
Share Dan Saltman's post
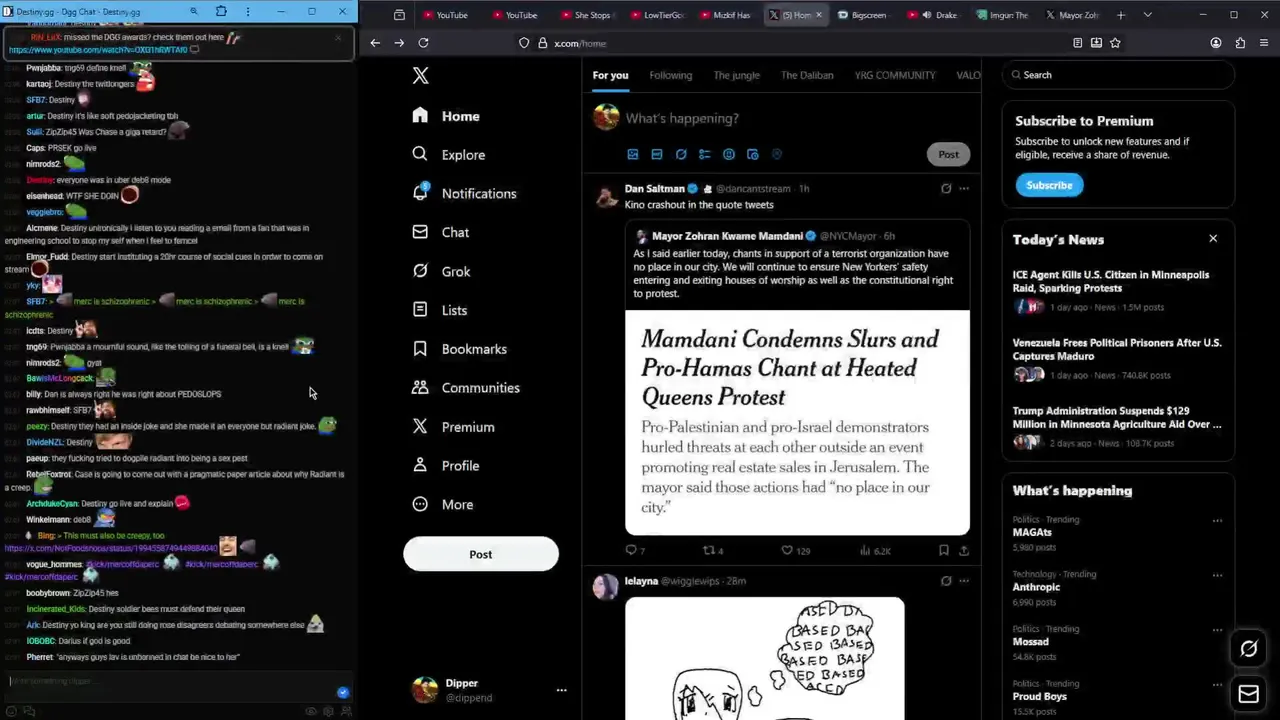click(964, 550)
